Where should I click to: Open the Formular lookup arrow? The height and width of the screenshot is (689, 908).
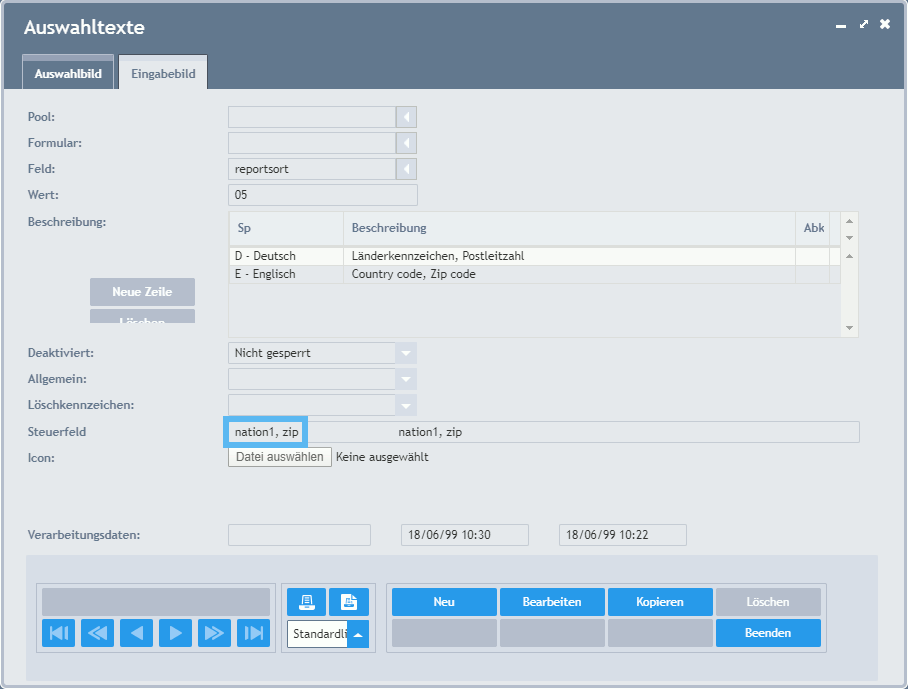(406, 143)
